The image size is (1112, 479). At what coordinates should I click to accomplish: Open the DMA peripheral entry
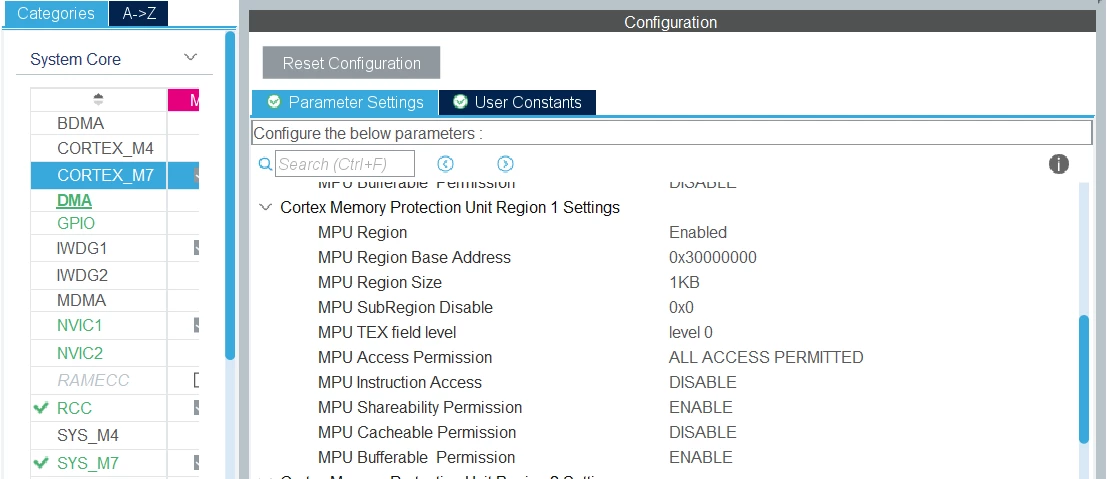(x=74, y=201)
